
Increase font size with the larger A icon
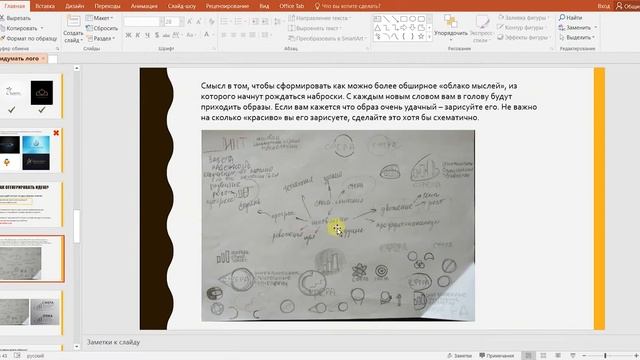pyautogui.click(x=189, y=21)
